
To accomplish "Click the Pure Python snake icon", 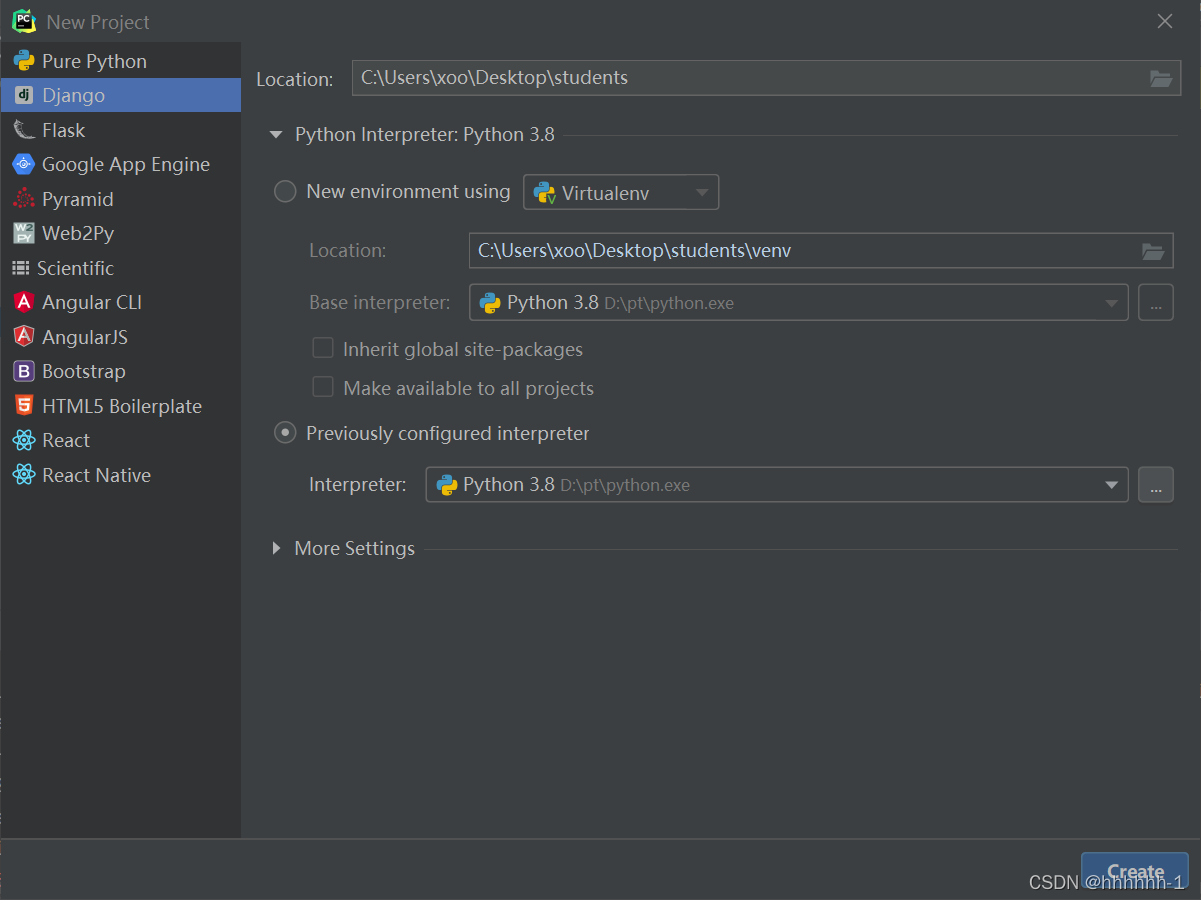I will pyautogui.click(x=24, y=61).
